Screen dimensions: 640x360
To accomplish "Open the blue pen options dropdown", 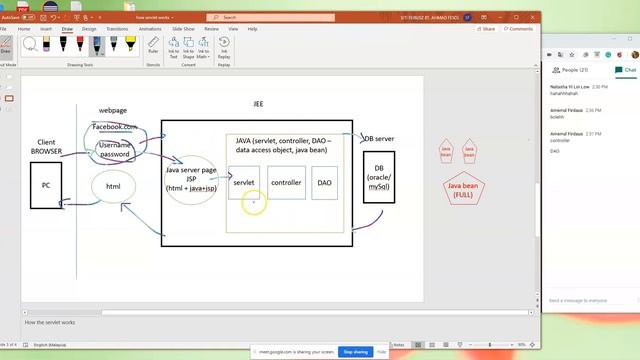I will (102, 54).
